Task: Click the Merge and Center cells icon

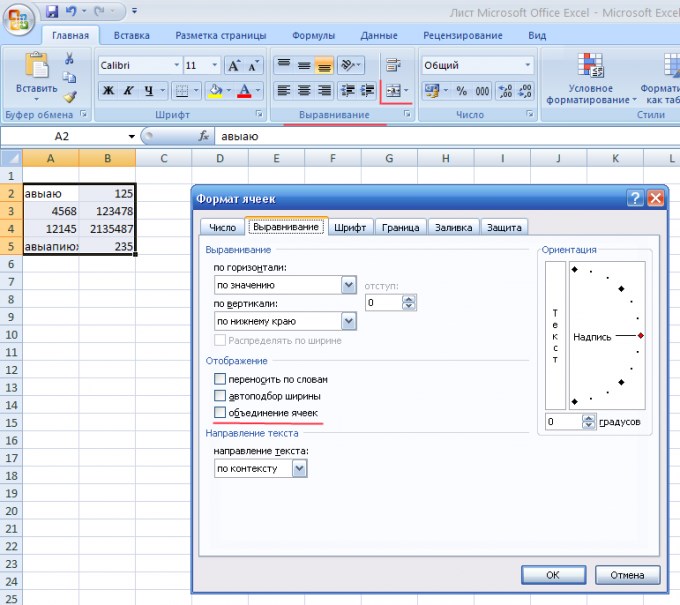Action: pos(393,91)
